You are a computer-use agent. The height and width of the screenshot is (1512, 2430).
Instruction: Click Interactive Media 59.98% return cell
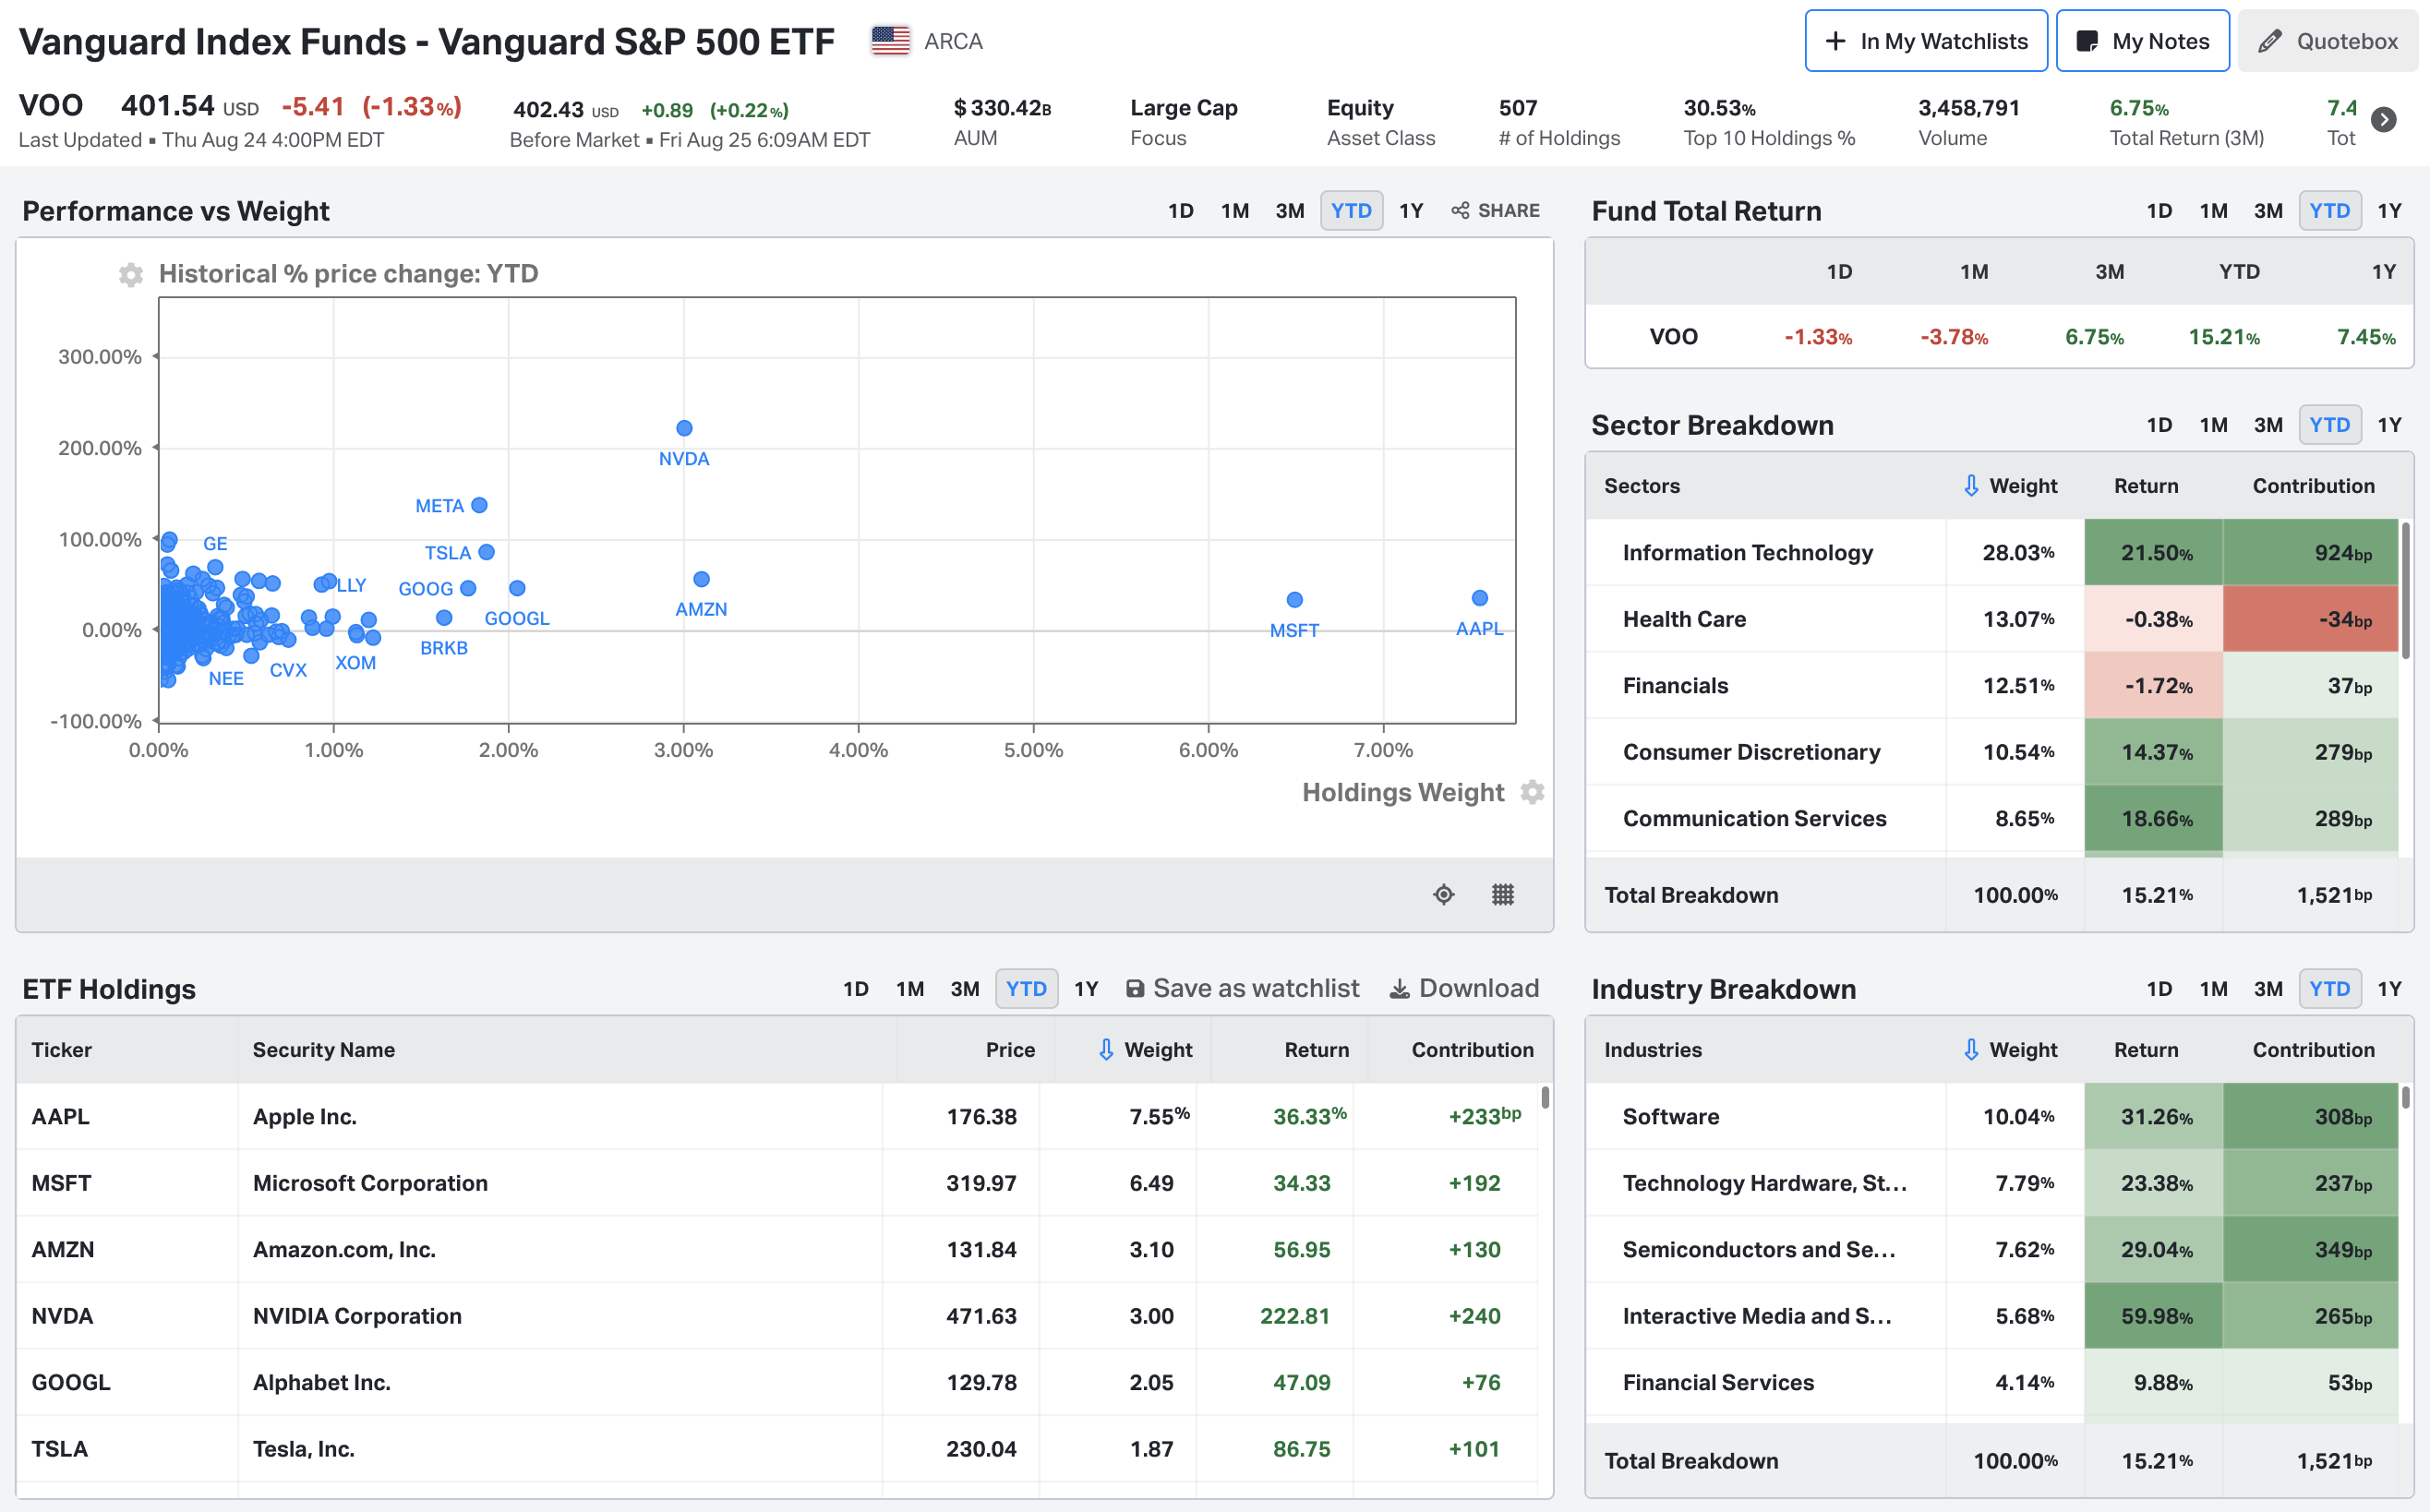(2154, 1316)
